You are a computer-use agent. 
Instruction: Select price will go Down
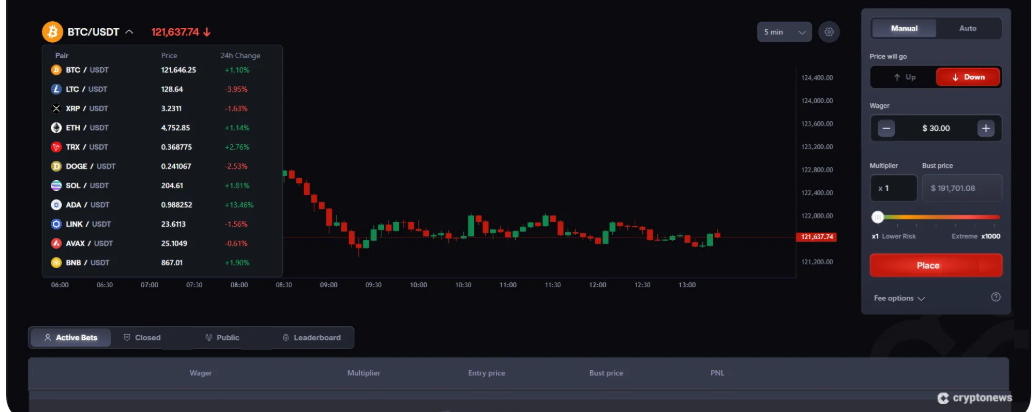[968, 77]
